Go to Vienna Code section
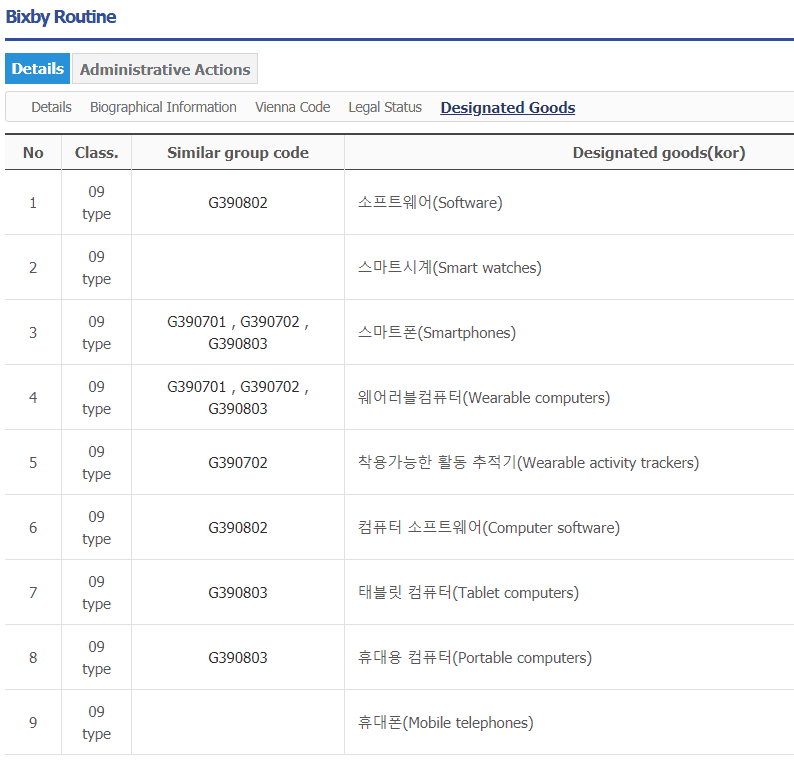This screenshot has height=766, width=794. point(292,107)
